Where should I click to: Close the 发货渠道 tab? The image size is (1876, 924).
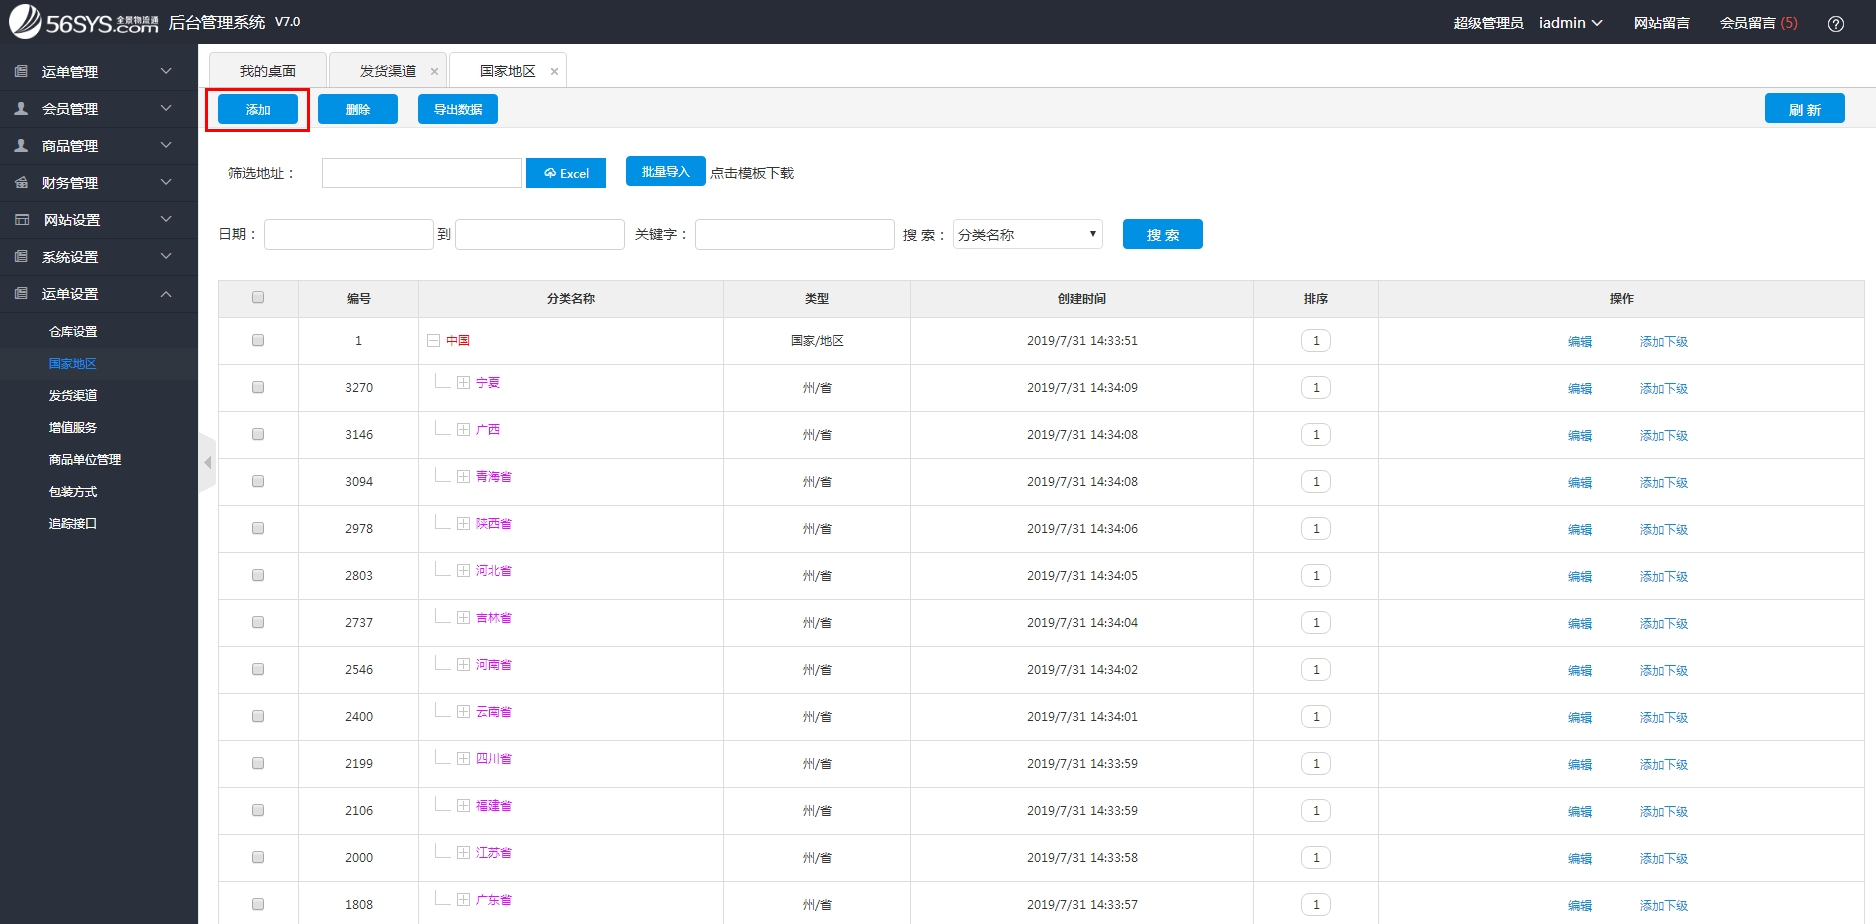coord(434,71)
